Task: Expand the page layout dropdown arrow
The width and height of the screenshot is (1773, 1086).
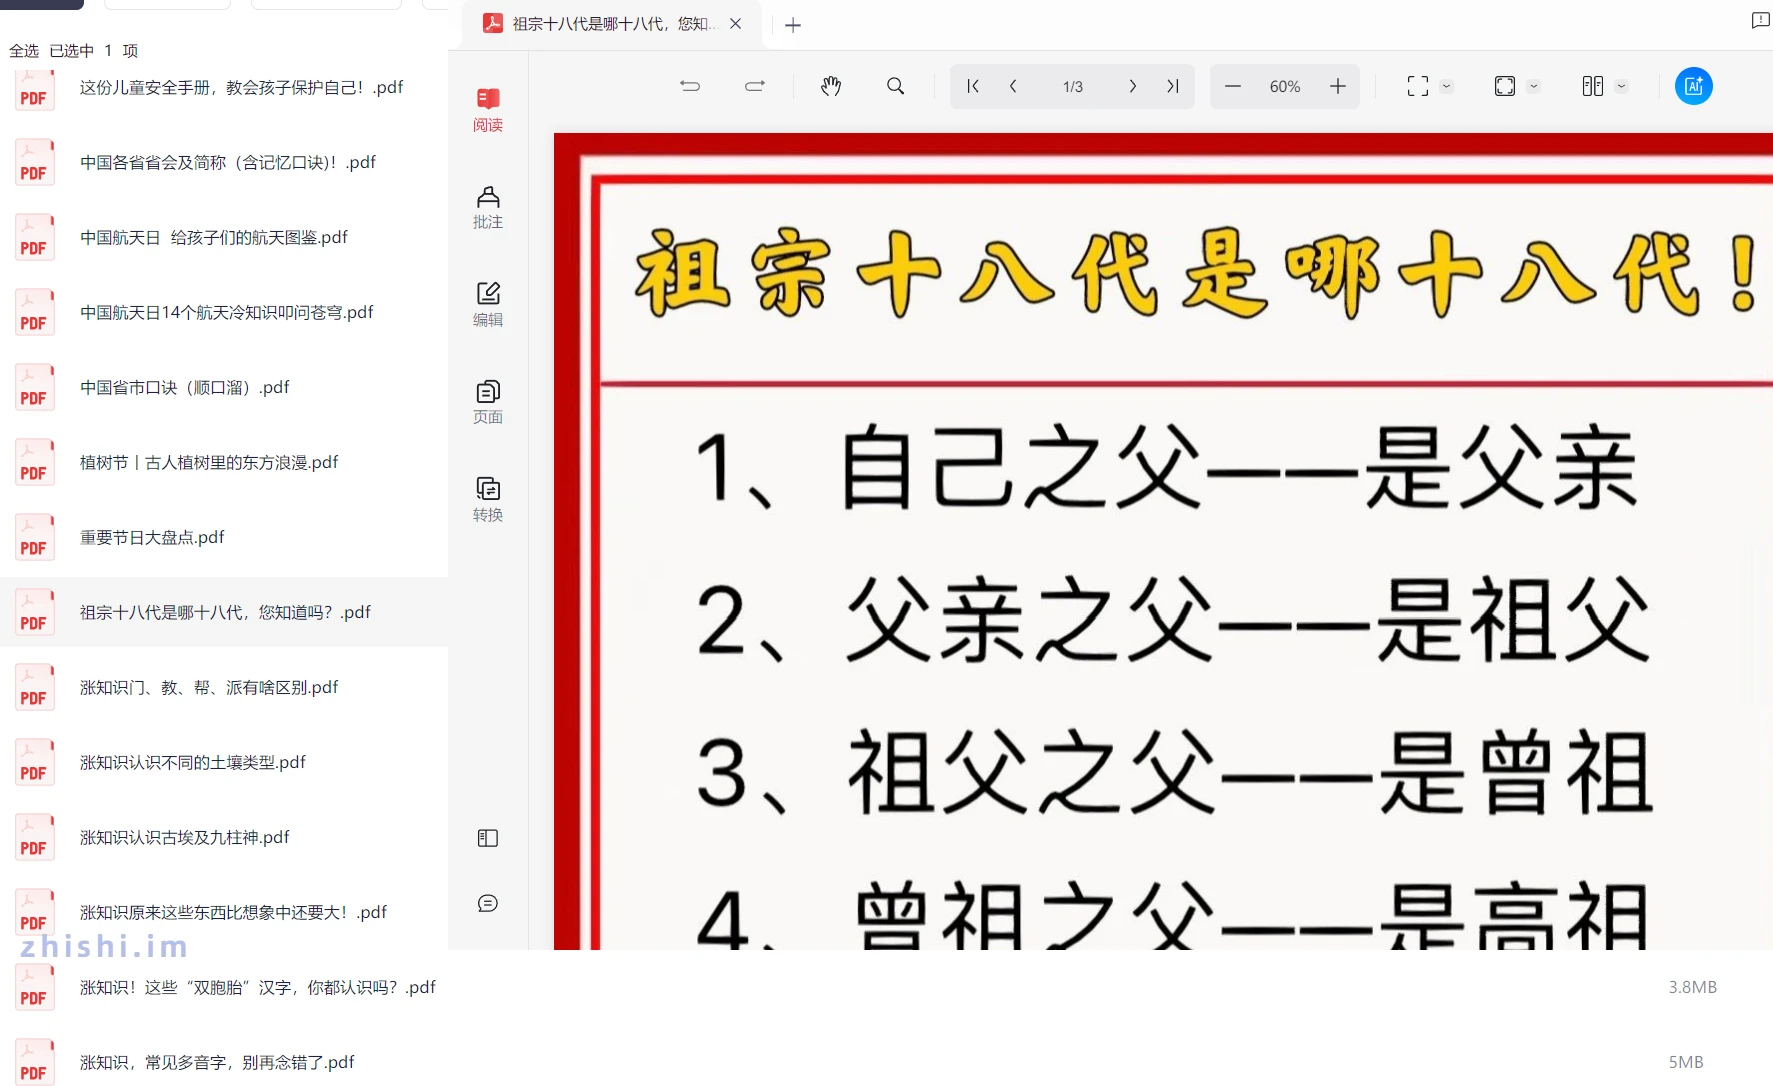Action: pyautogui.click(x=1622, y=86)
